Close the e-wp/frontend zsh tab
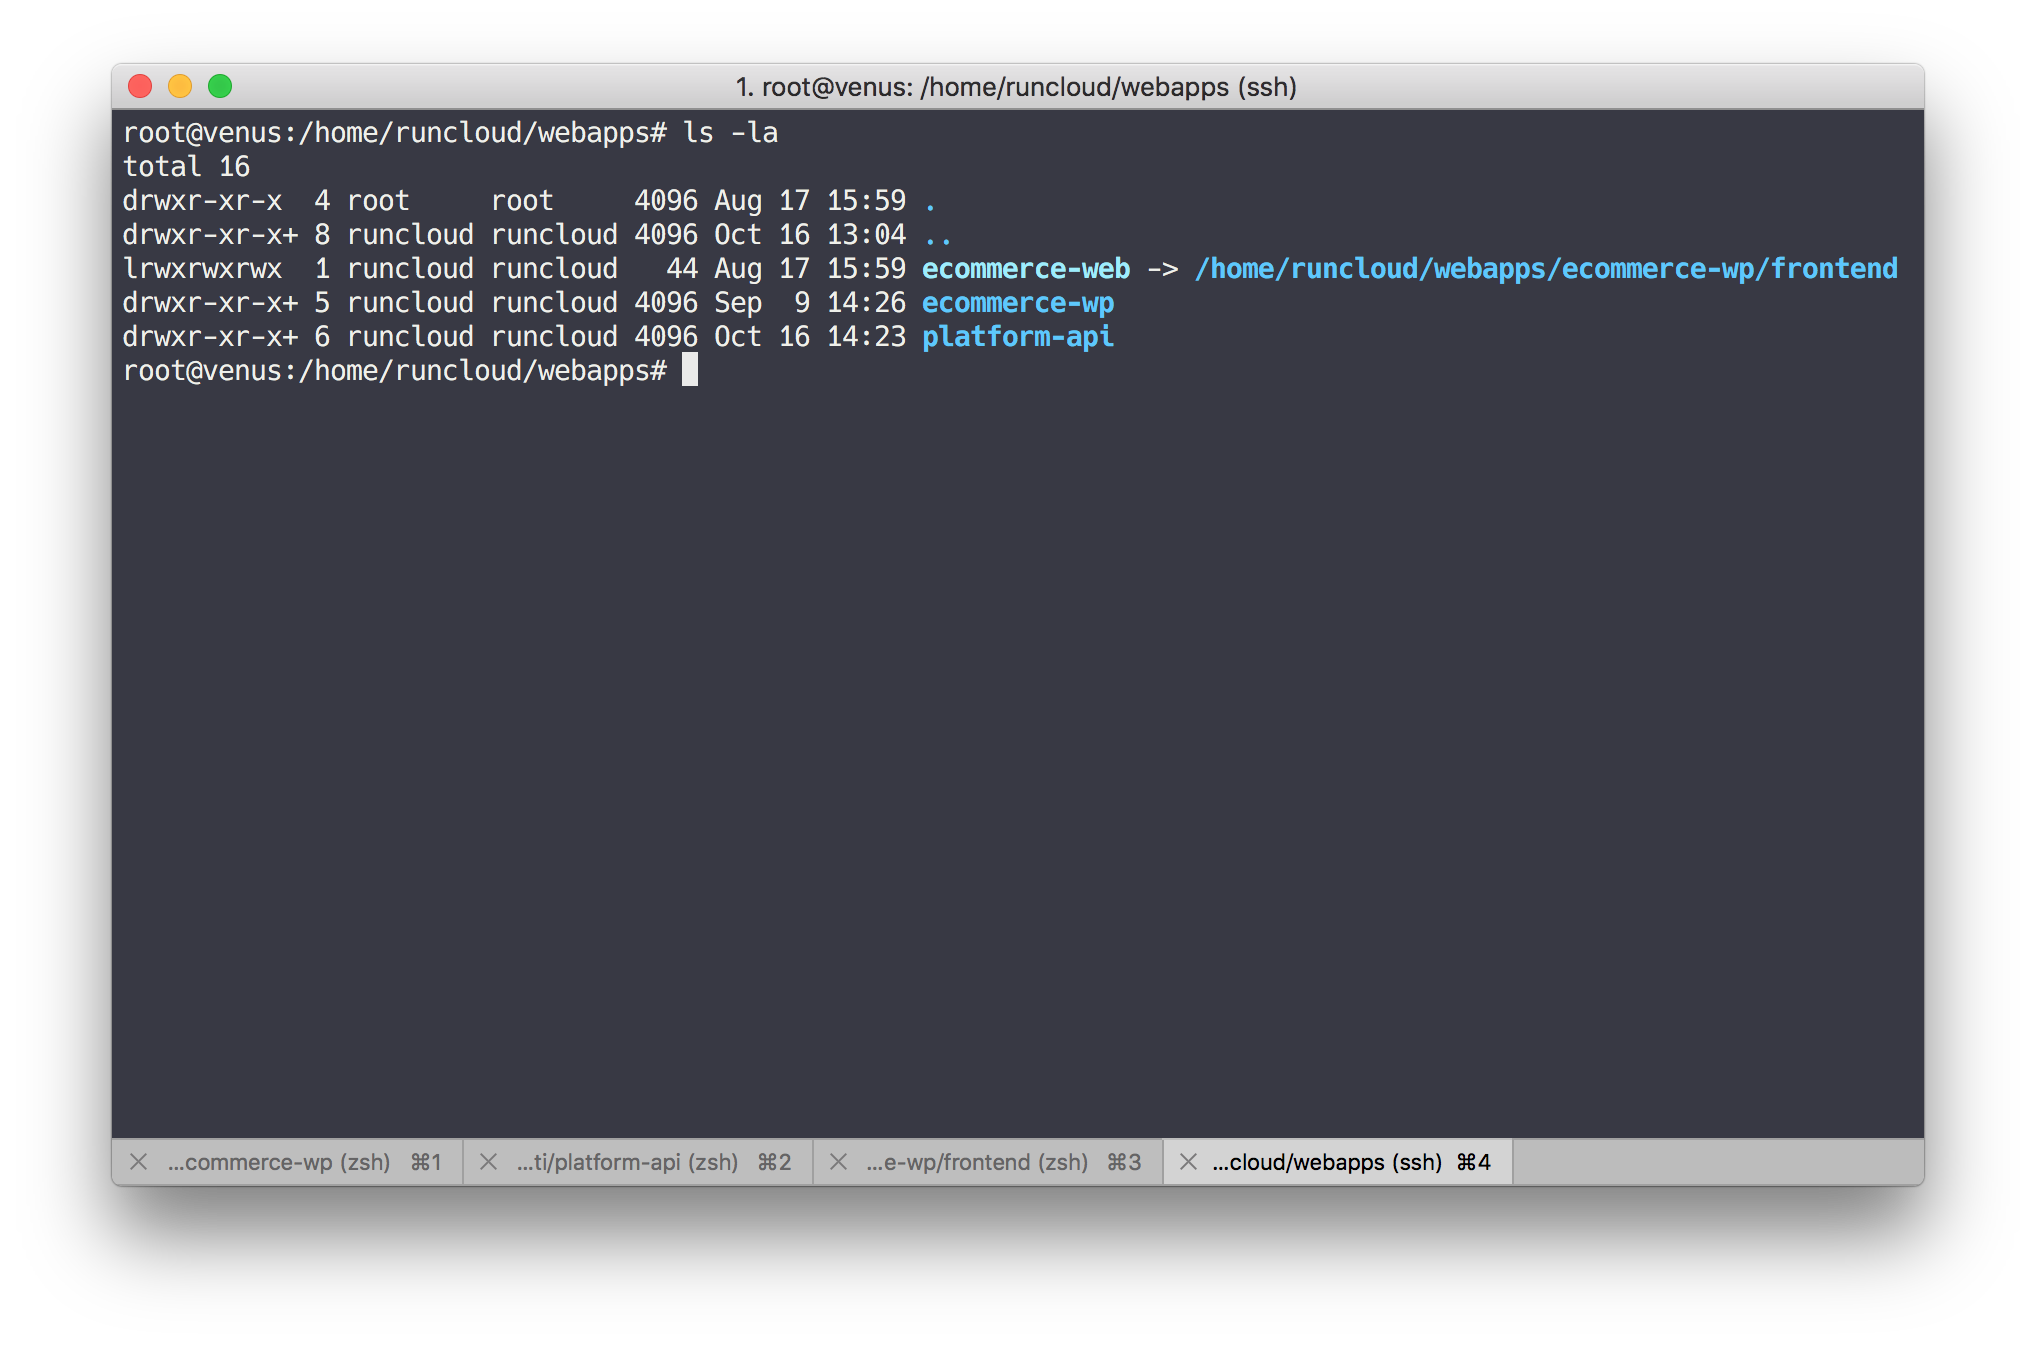Image resolution: width=2036 pixels, height=1346 pixels. tap(839, 1162)
